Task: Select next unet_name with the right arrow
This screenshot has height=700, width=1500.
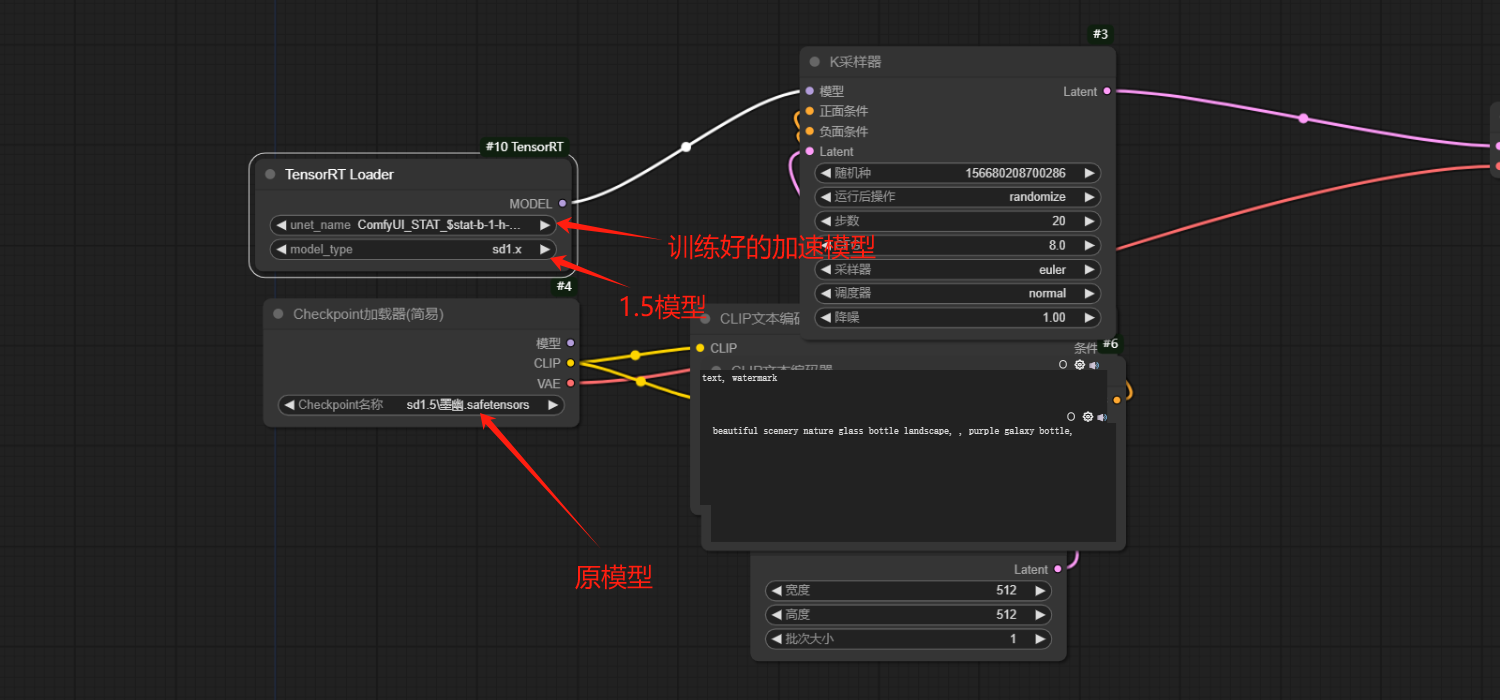Action: pyautogui.click(x=545, y=225)
